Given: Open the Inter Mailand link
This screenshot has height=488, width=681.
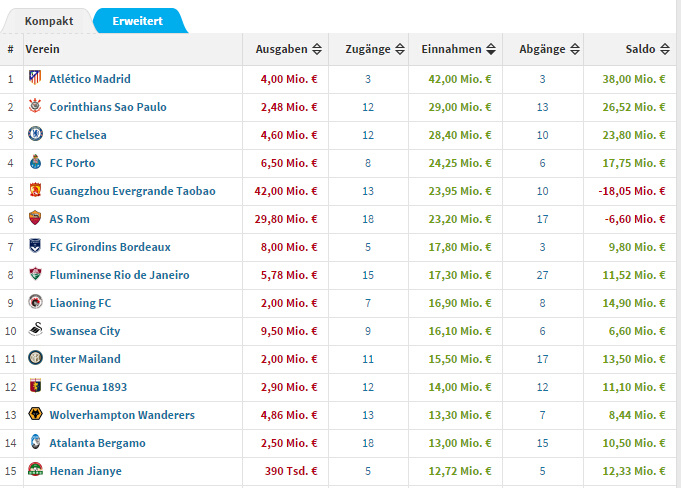Looking at the screenshot, I should (x=85, y=359).
